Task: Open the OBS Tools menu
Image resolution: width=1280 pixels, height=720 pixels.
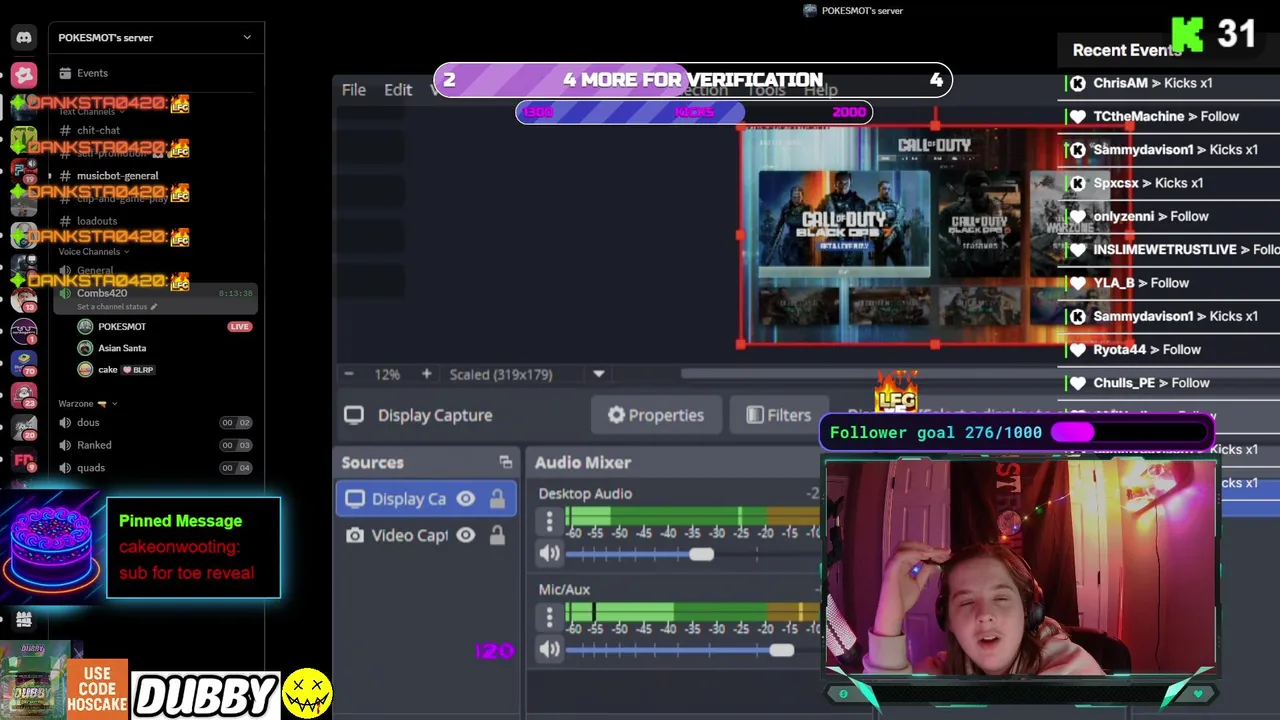Action: tap(765, 90)
